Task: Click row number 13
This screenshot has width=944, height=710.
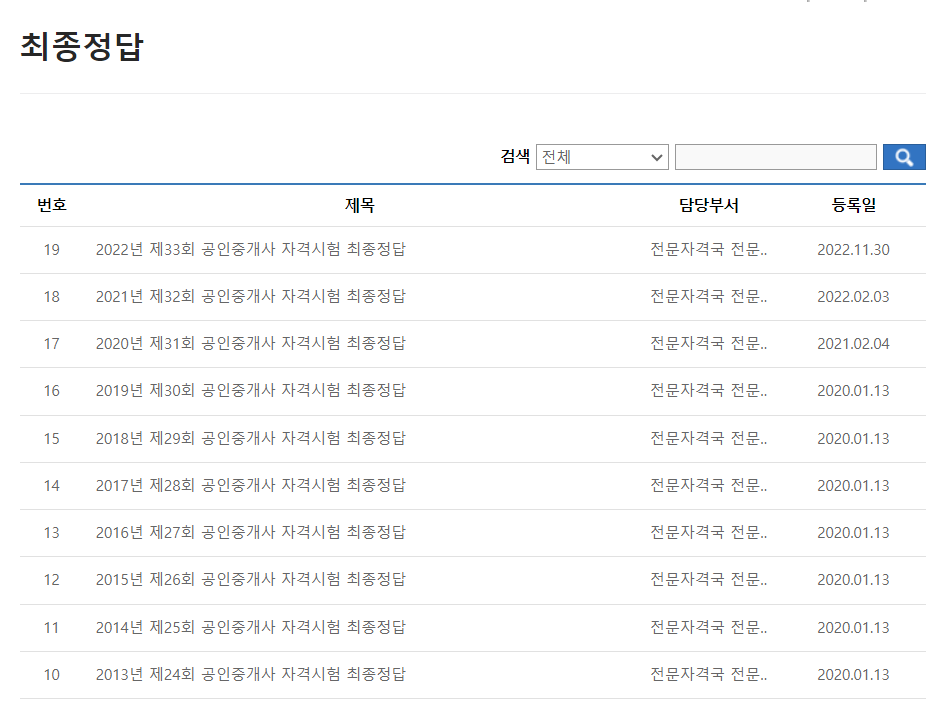Action: point(52,533)
